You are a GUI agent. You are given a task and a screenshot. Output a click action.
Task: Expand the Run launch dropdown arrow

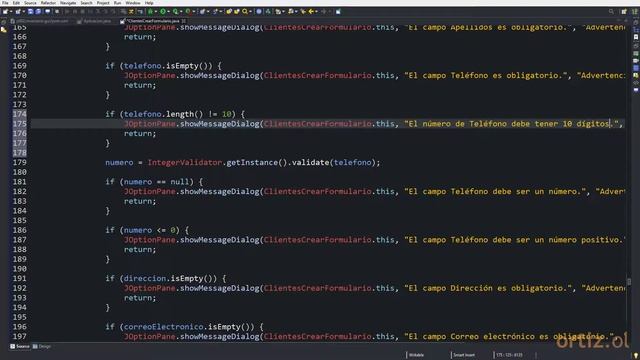tap(169, 11)
